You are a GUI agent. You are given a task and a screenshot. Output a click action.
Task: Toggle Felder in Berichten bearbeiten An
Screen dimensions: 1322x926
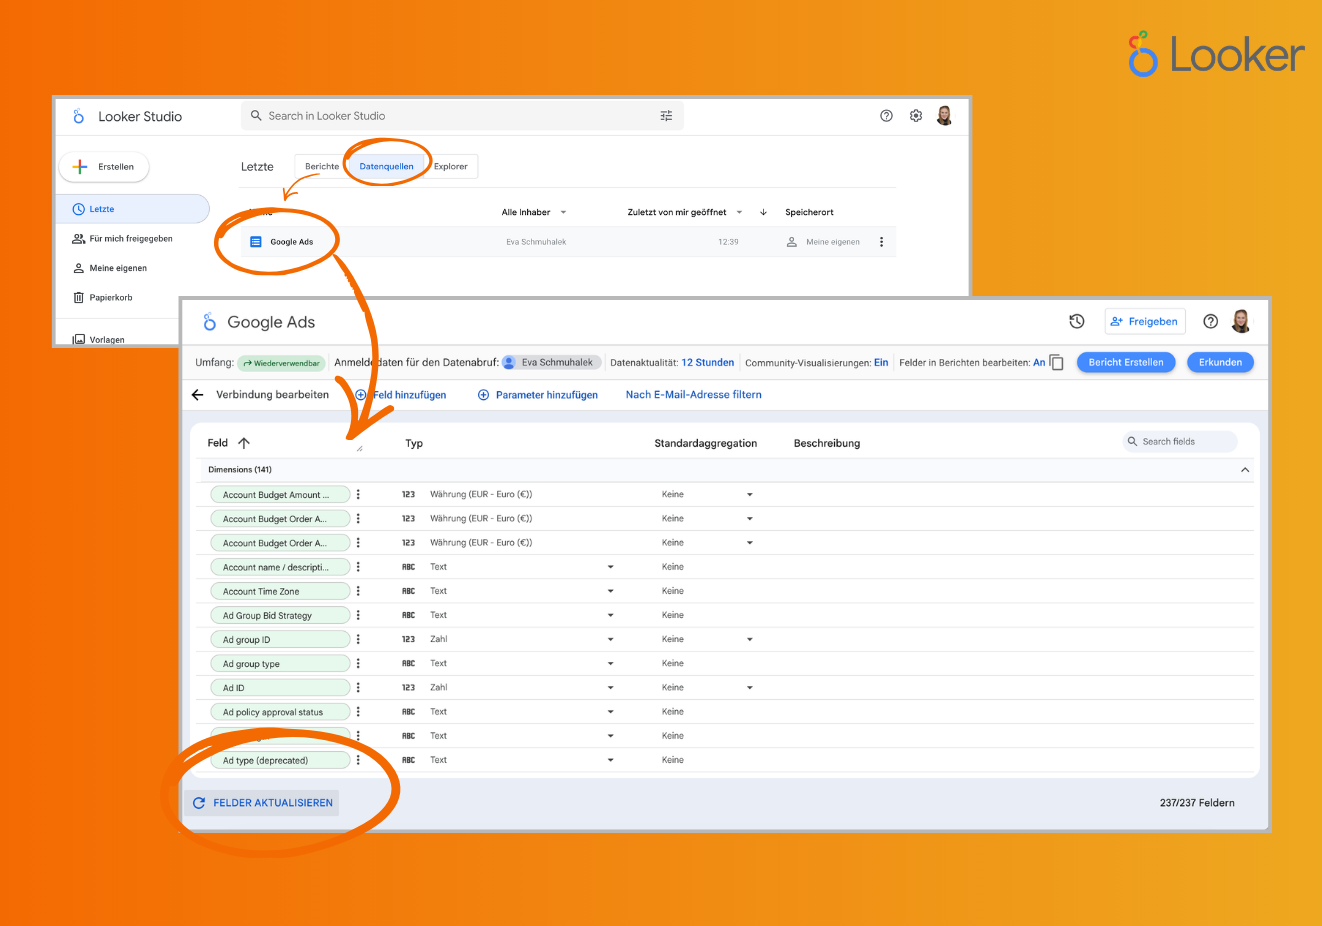1039,363
